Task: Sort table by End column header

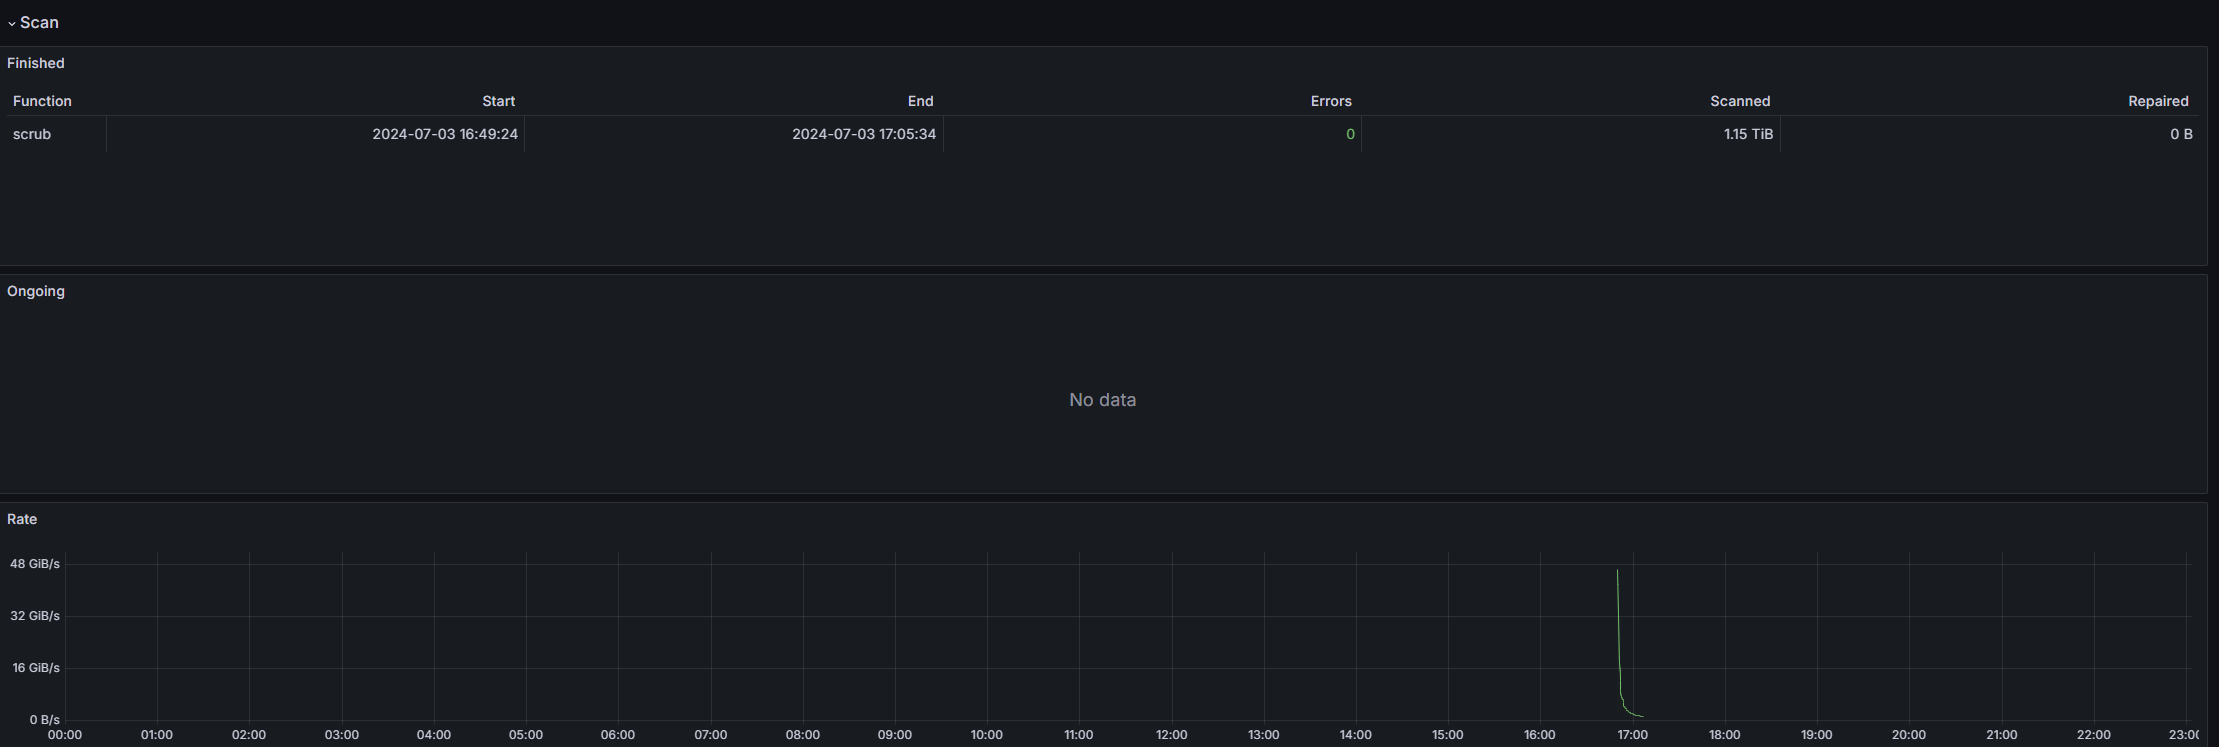Action: [920, 101]
